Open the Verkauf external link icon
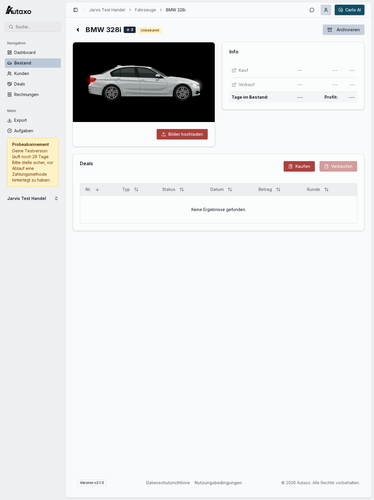374x500 pixels. coord(234,85)
